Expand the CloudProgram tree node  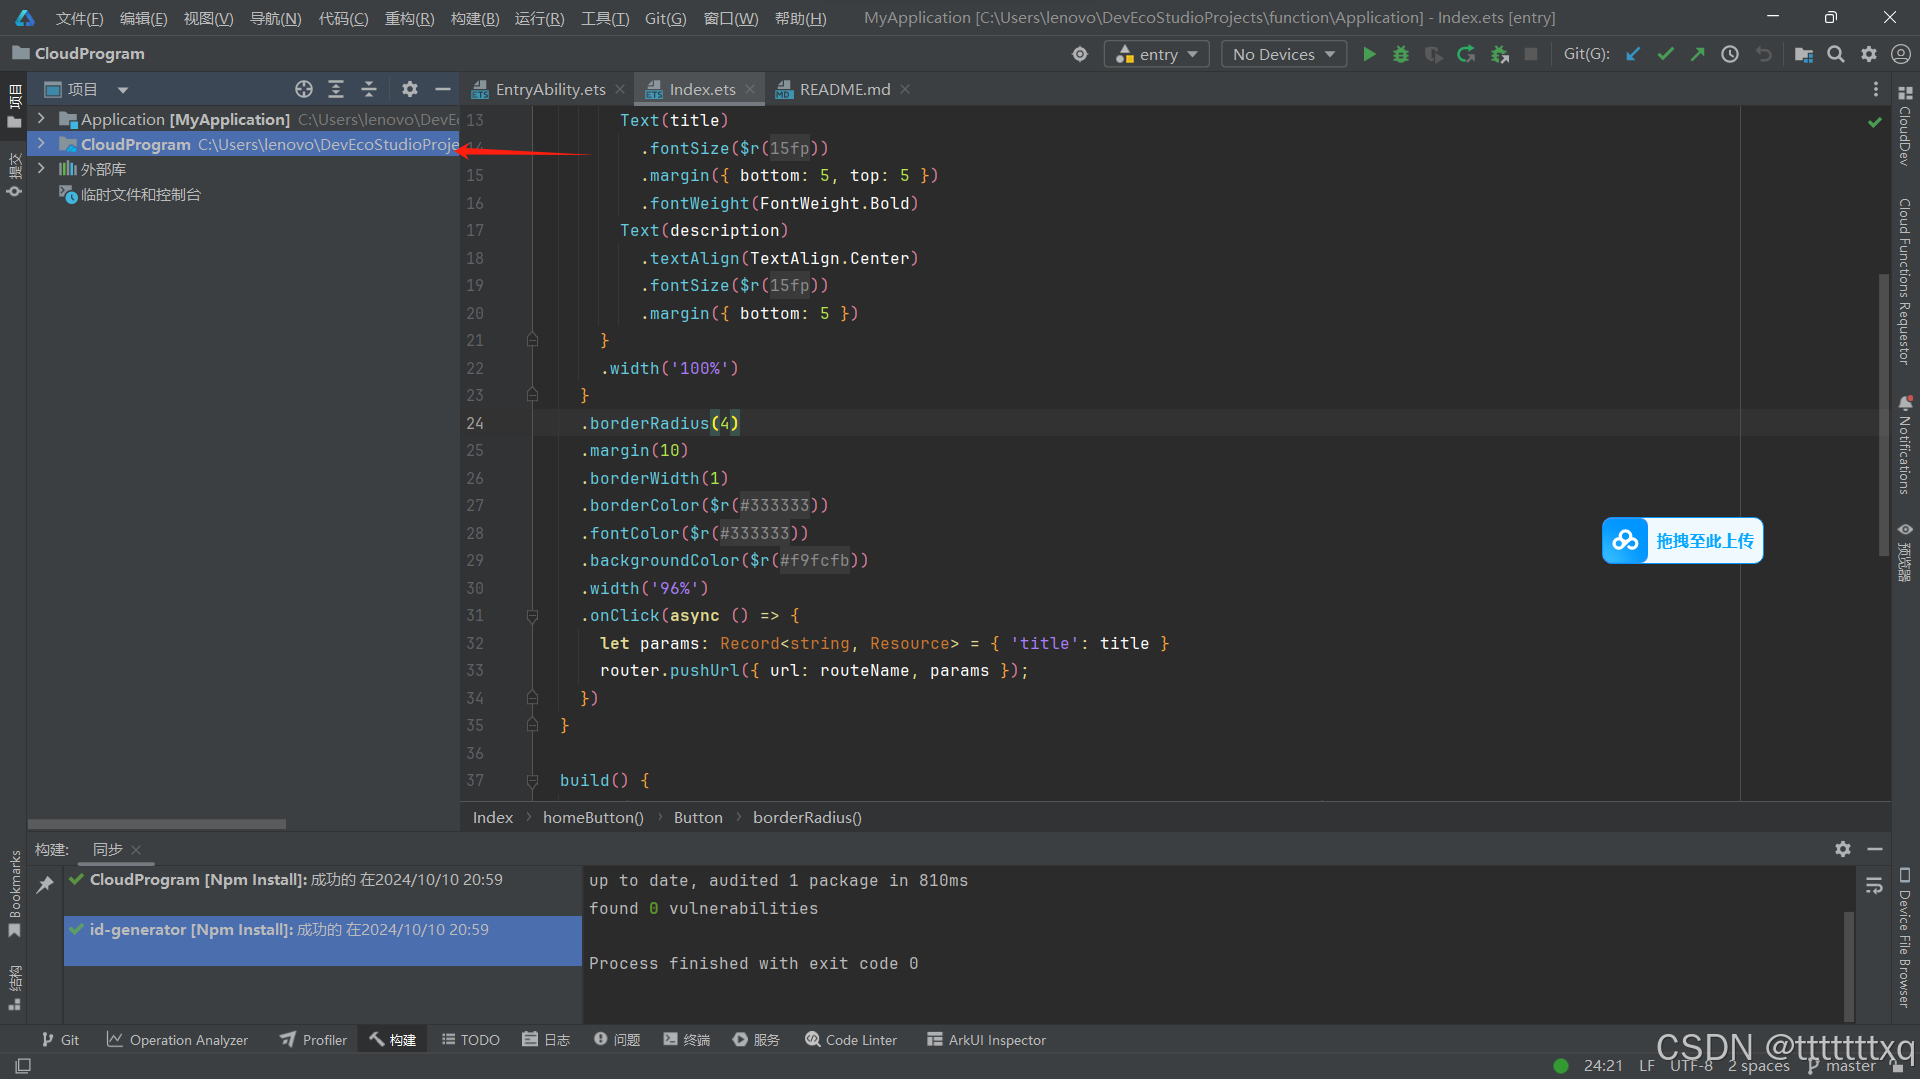pyautogui.click(x=41, y=144)
